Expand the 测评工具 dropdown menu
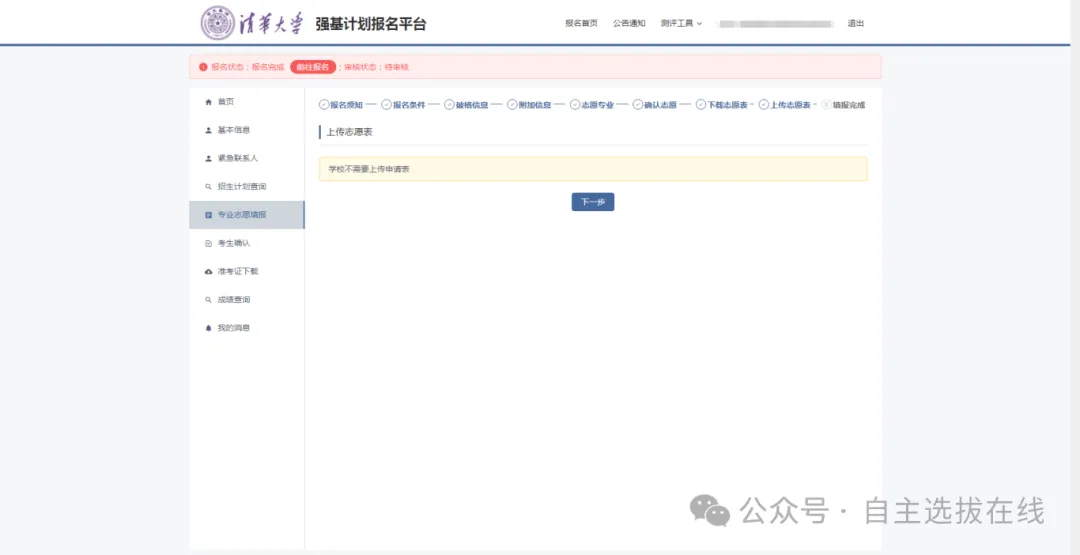1080x555 pixels. coord(681,23)
